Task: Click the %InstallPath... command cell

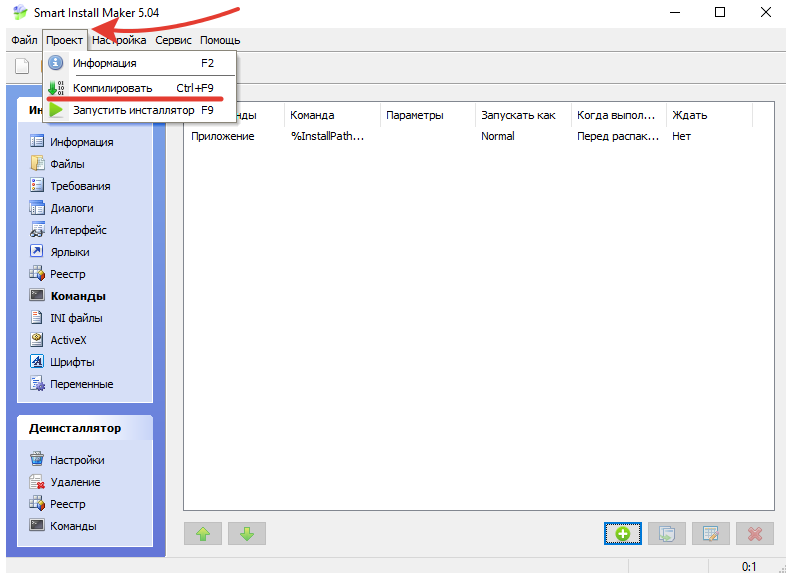Action: click(x=327, y=136)
